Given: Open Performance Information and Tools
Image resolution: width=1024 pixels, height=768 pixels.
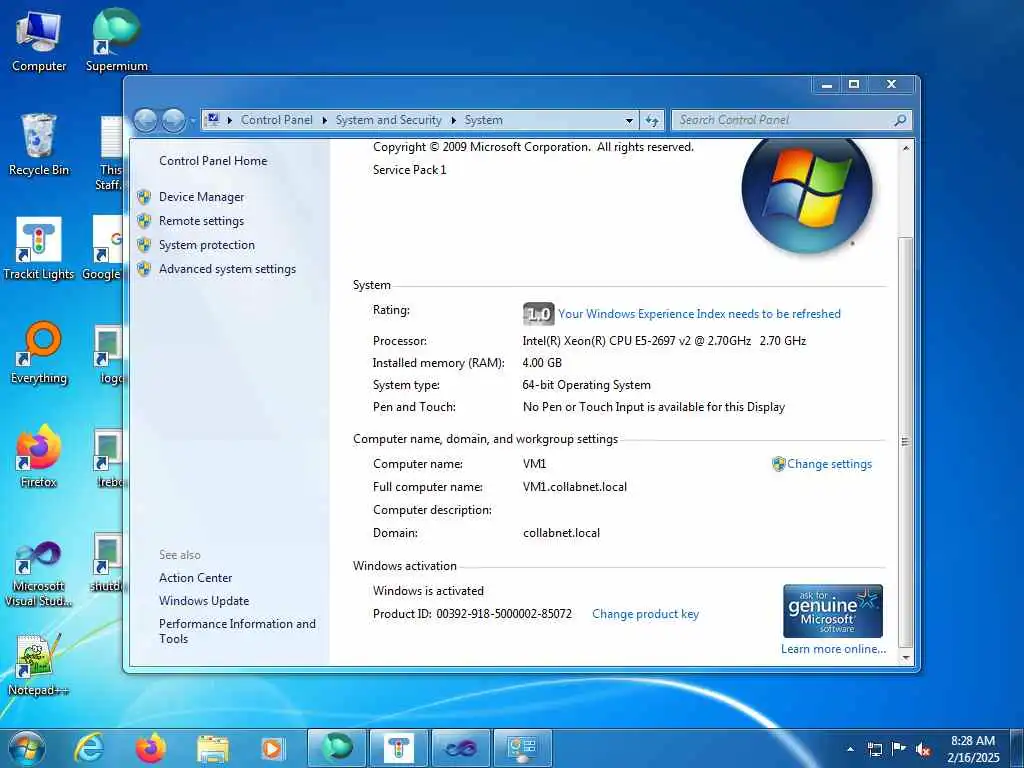Looking at the screenshot, I should 237,631.
